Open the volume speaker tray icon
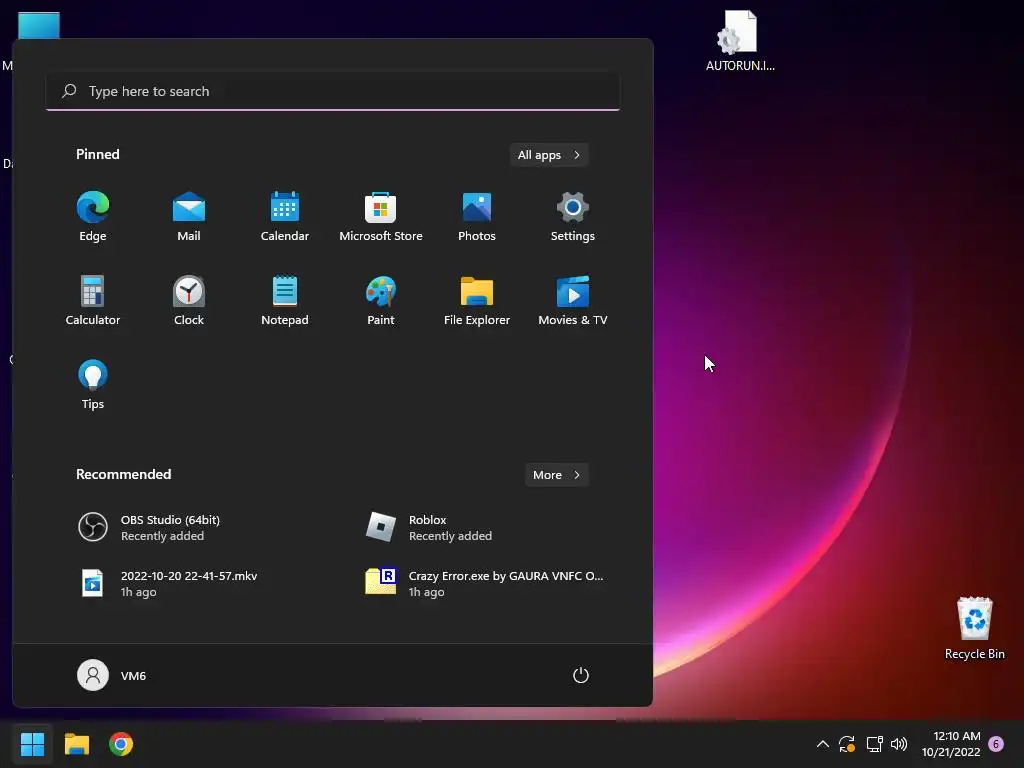Image resolution: width=1024 pixels, height=768 pixels. (899, 744)
